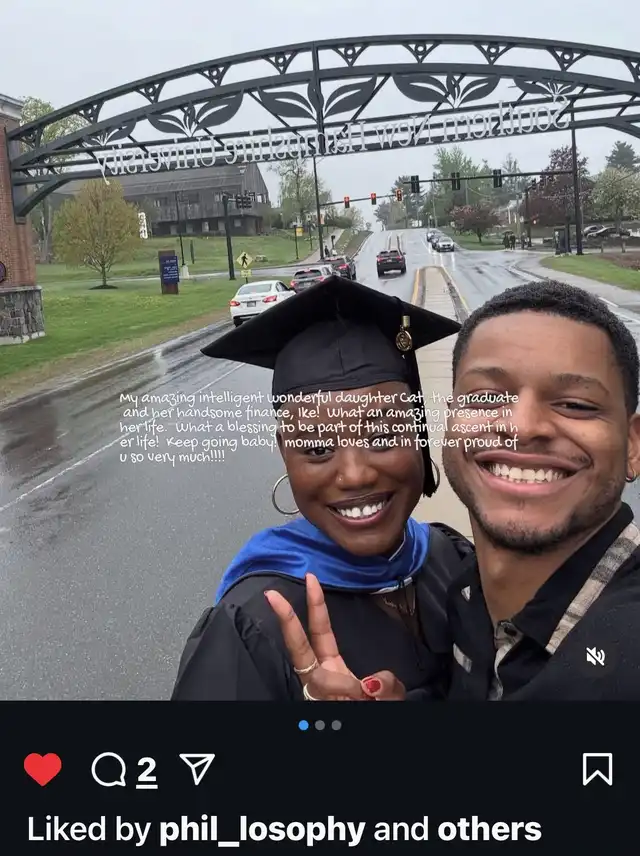This screenshot has height=856, width=640.
Task: Share the post using the paper plane icon
Action: click(197, 768)
